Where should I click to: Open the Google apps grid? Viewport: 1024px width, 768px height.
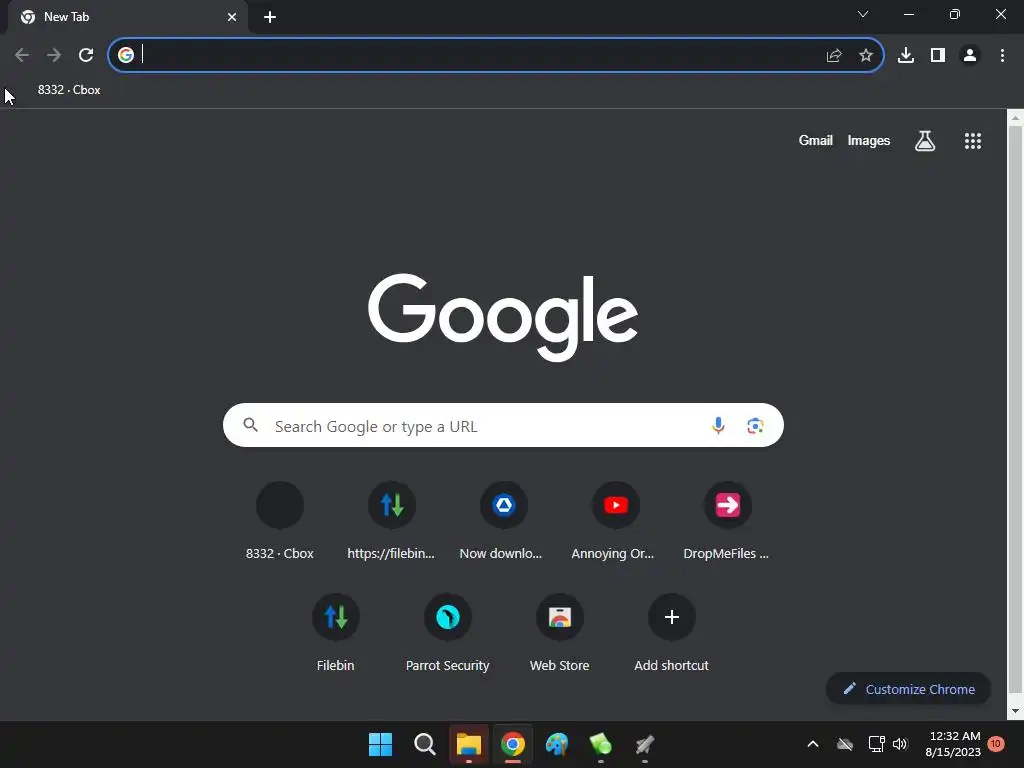tap(973, 140)
